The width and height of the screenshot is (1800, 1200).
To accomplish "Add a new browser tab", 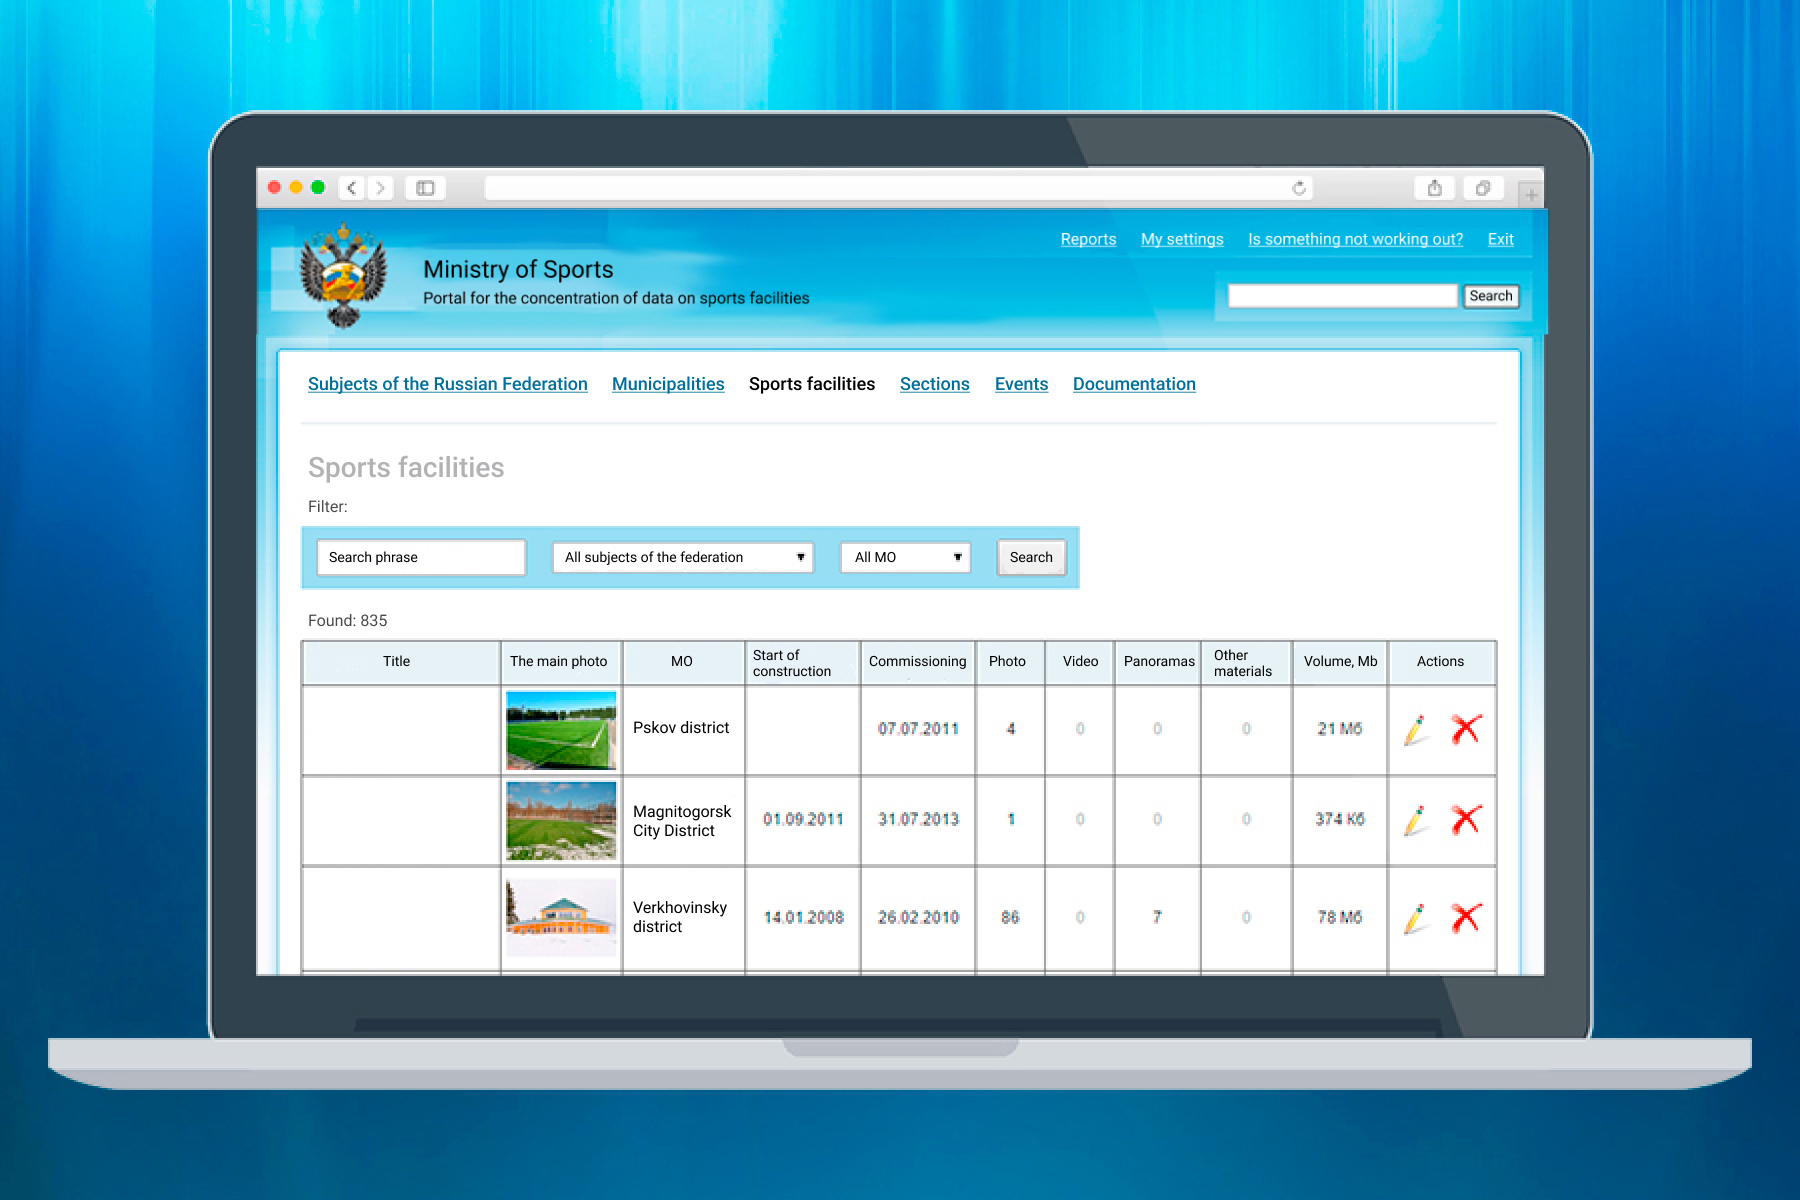I will coord(1531,195).
